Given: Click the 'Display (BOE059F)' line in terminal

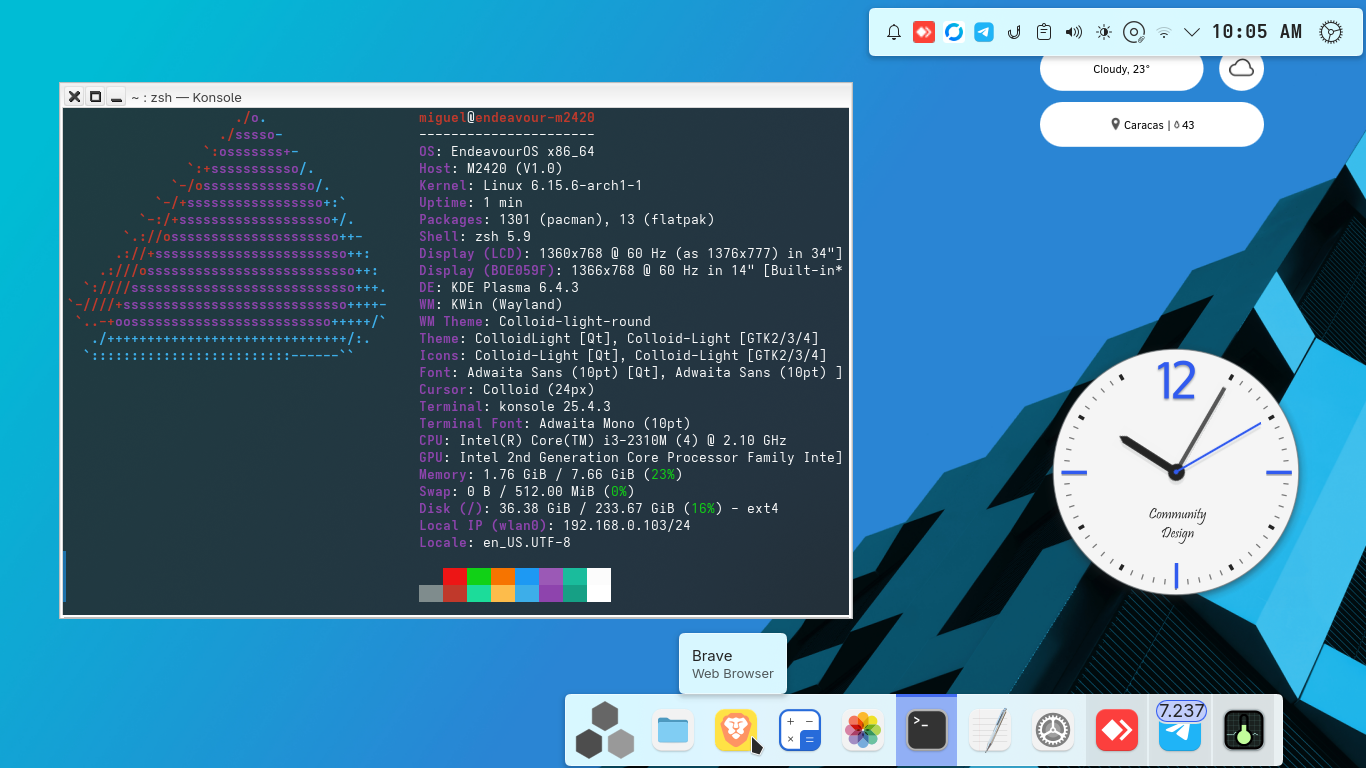Looking at the screenshot, I should [x=631, y=271].
